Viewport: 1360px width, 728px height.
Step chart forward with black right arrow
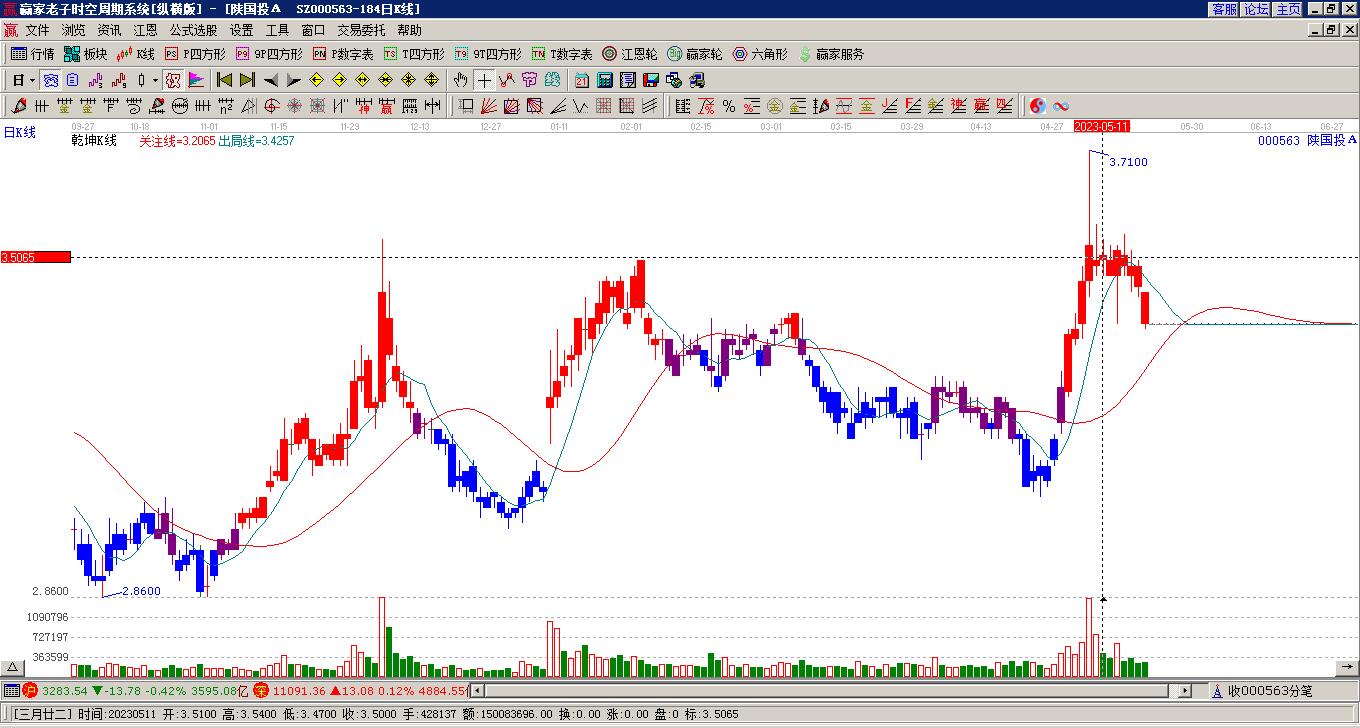293,80
